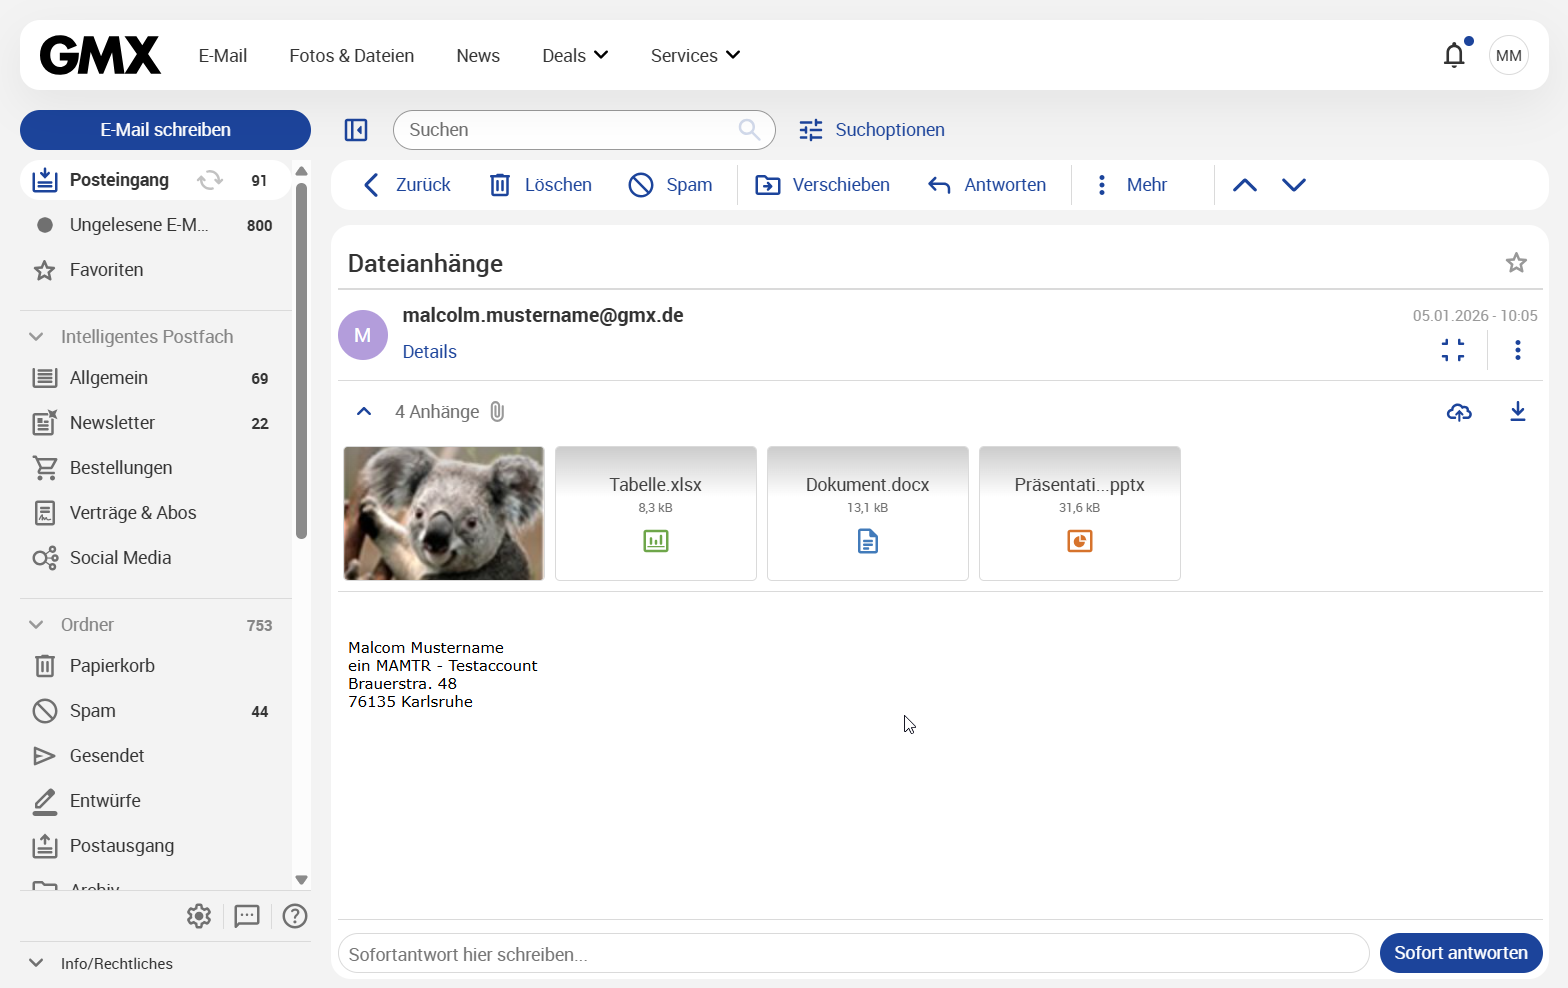Download all attachments icon
The image size is (1568, 988).
pyautogui.click(x=1517, y=412)
